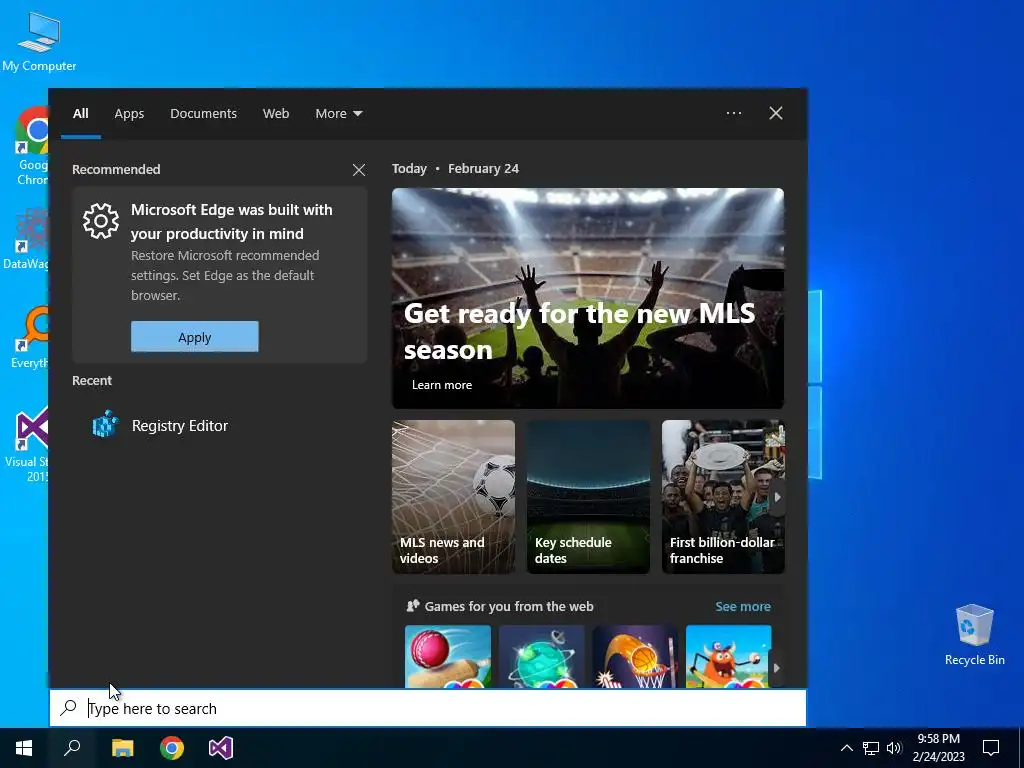Open File Explorer from taskbar
This screenshot has height=768, width=1024.
pyautogui.click(x=122, y=748)
